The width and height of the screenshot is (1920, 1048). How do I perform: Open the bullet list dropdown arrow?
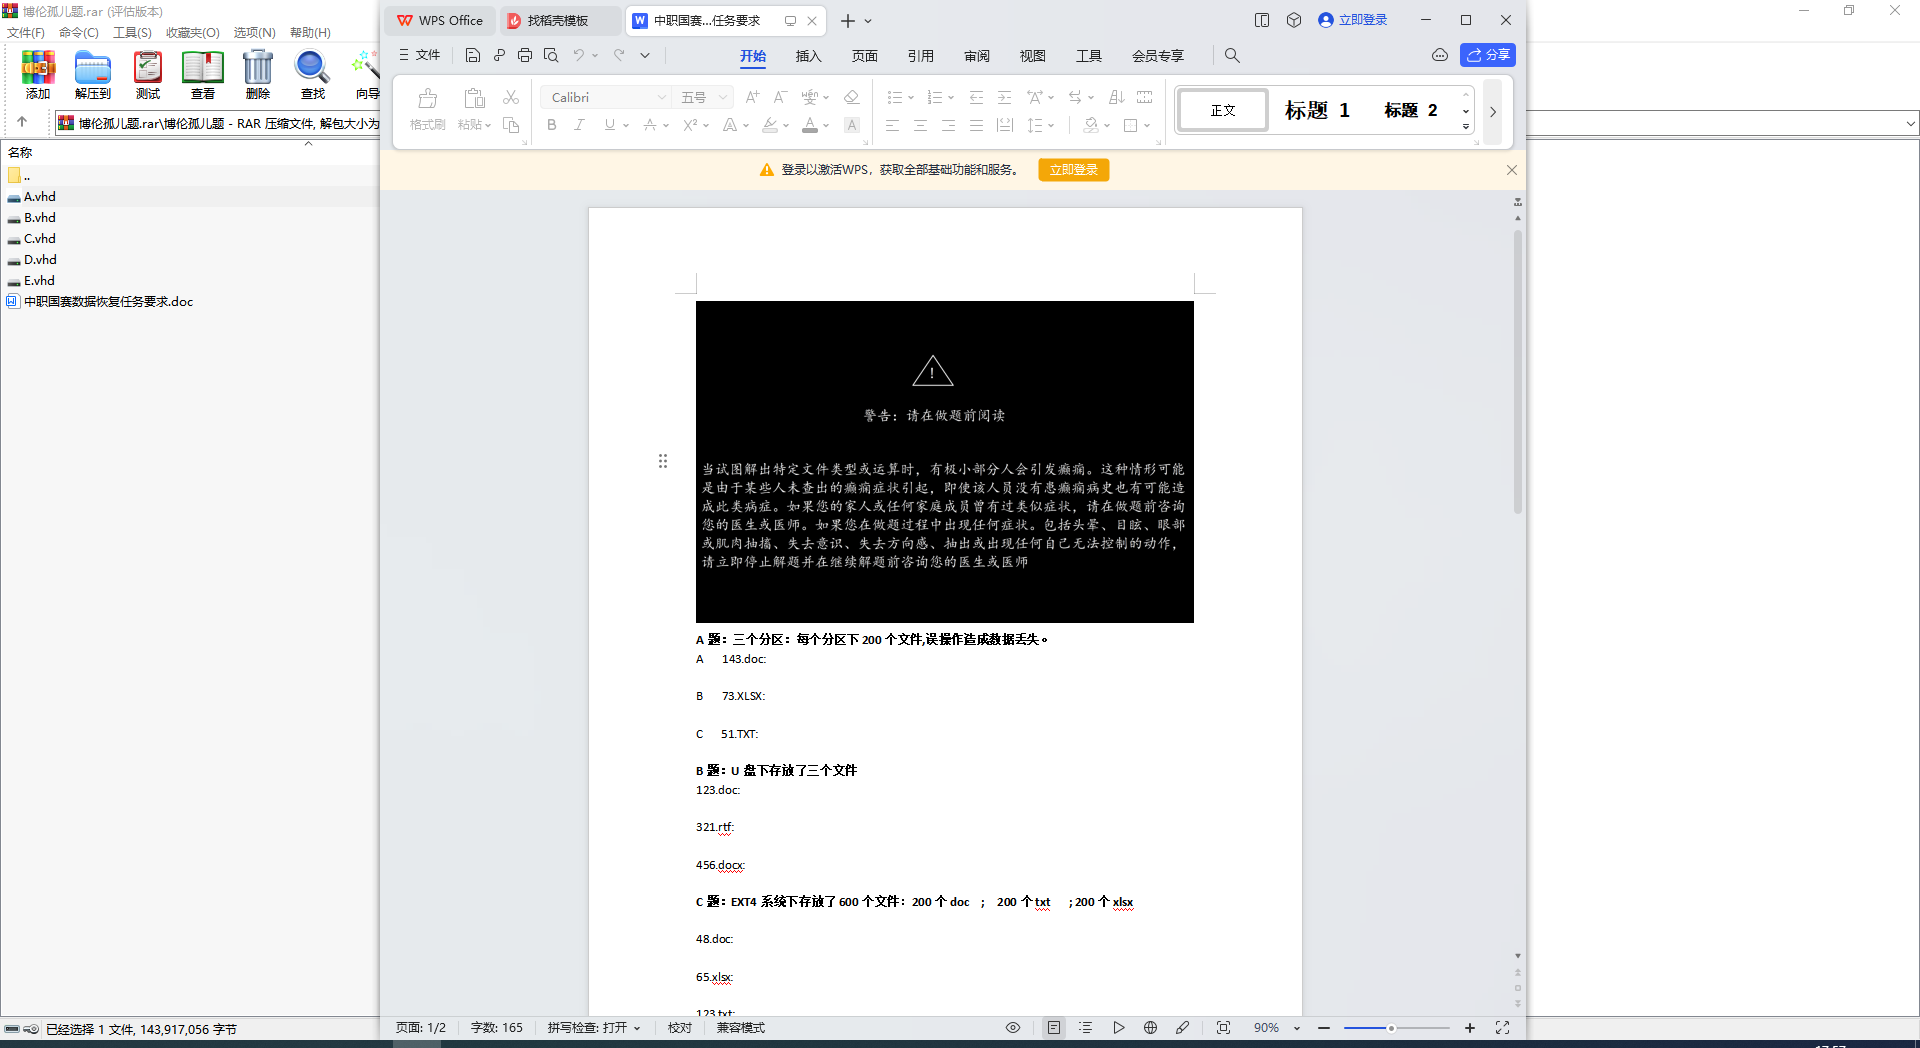click(x=911, y=97)
